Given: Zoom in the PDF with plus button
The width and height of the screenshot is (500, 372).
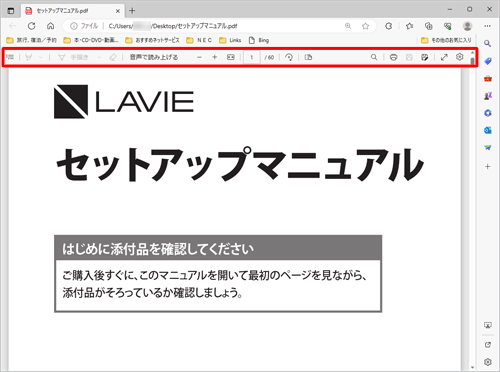Looking at the screenshot, I should [x=215, y=57].
